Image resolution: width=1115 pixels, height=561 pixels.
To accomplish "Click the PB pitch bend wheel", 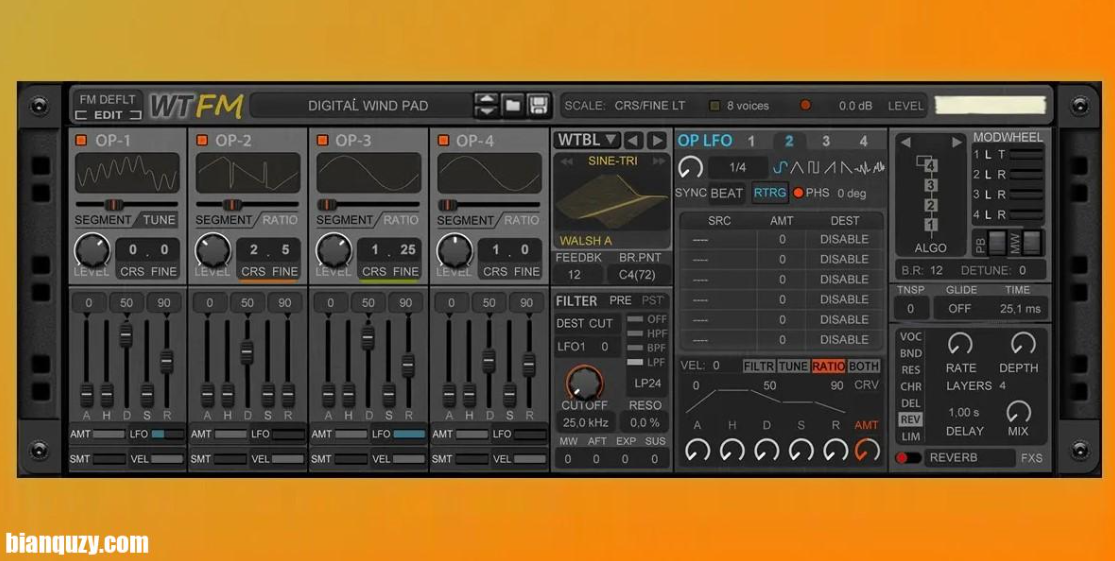I will (998, 242).
